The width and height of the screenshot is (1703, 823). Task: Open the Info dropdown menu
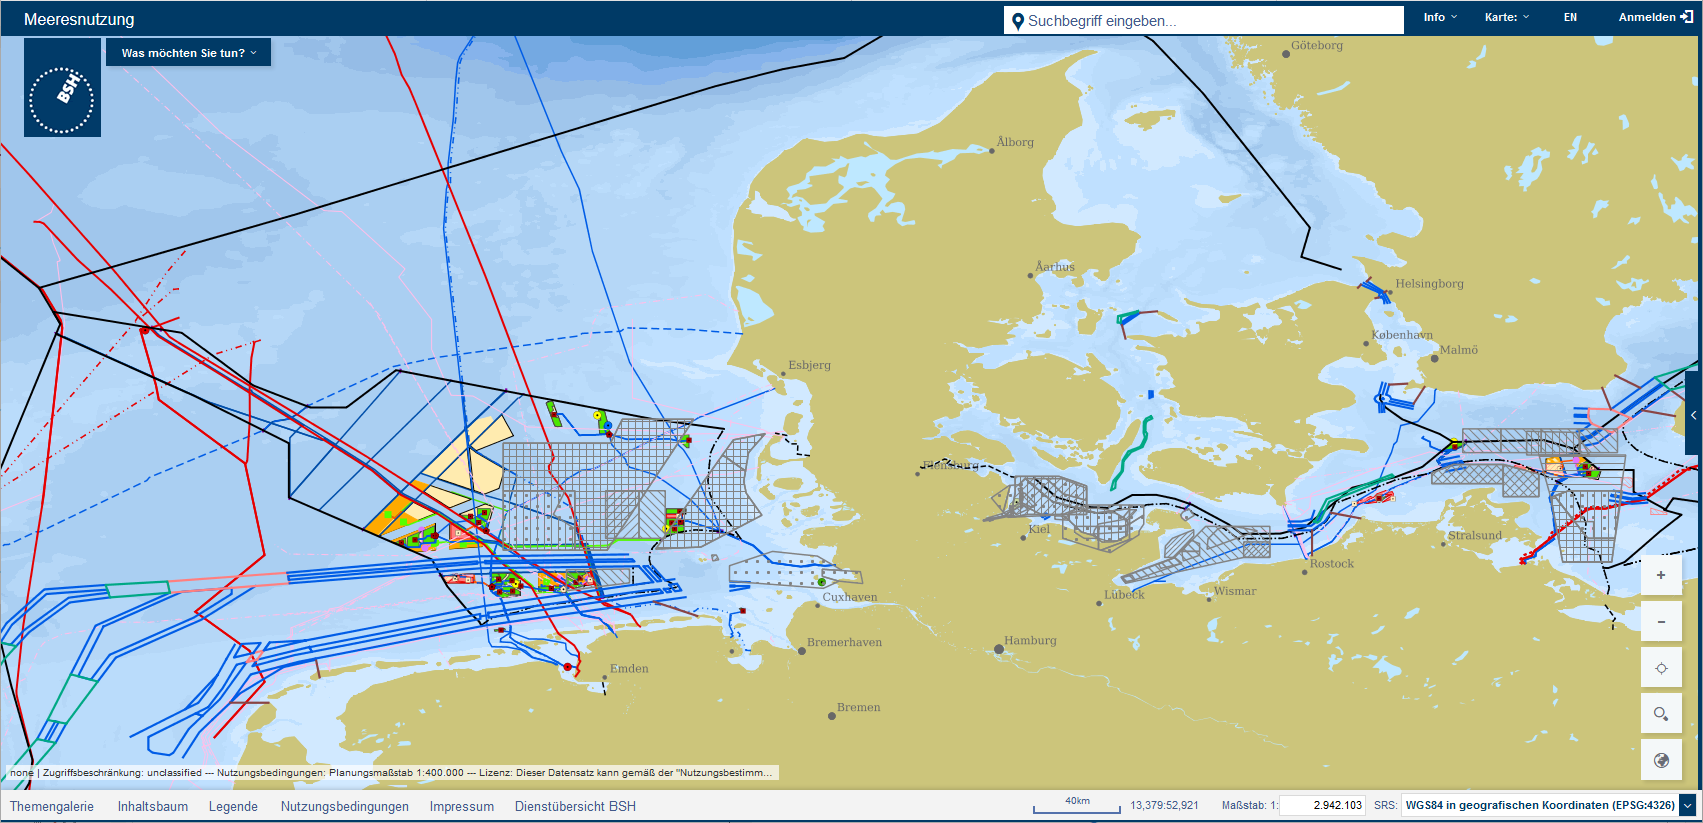[1440, 17]
